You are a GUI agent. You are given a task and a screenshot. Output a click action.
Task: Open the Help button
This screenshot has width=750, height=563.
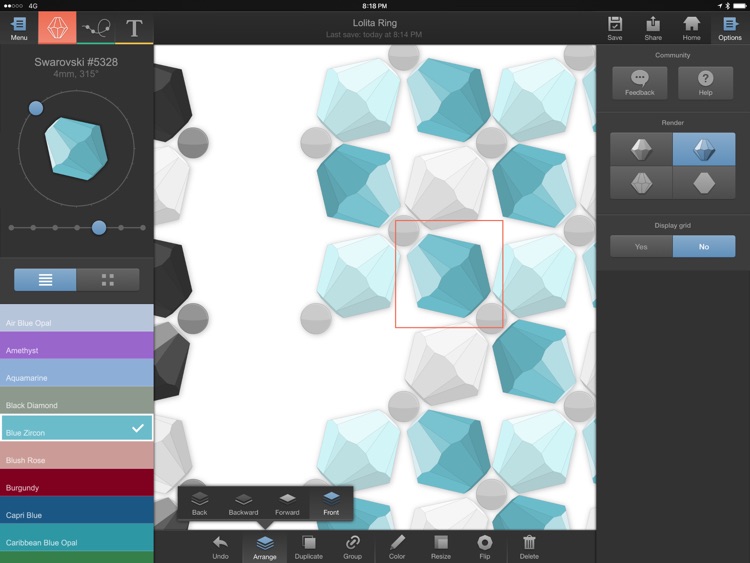point(705,83)
